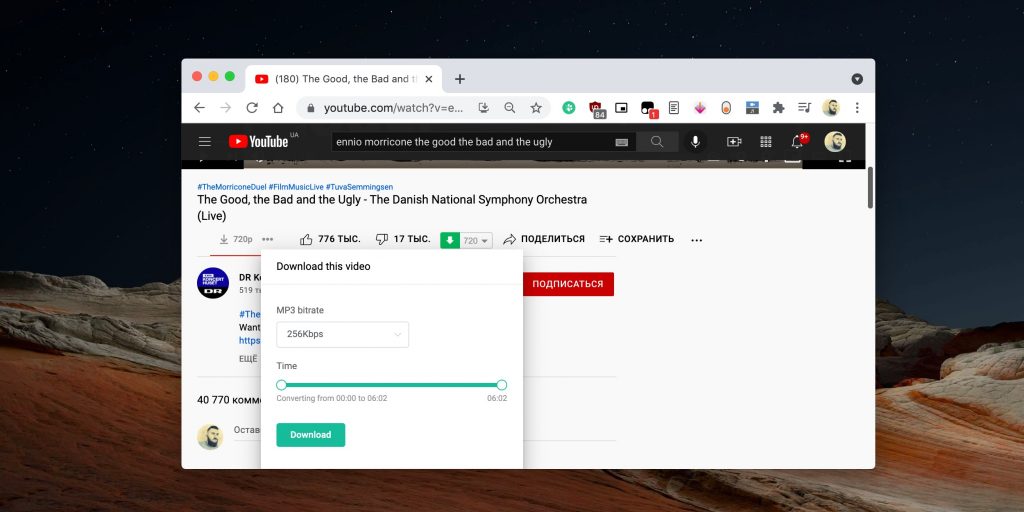Open the YouTube hamburger guide menu
This screenshot has height=512, width=1024.
click(205, 142)
